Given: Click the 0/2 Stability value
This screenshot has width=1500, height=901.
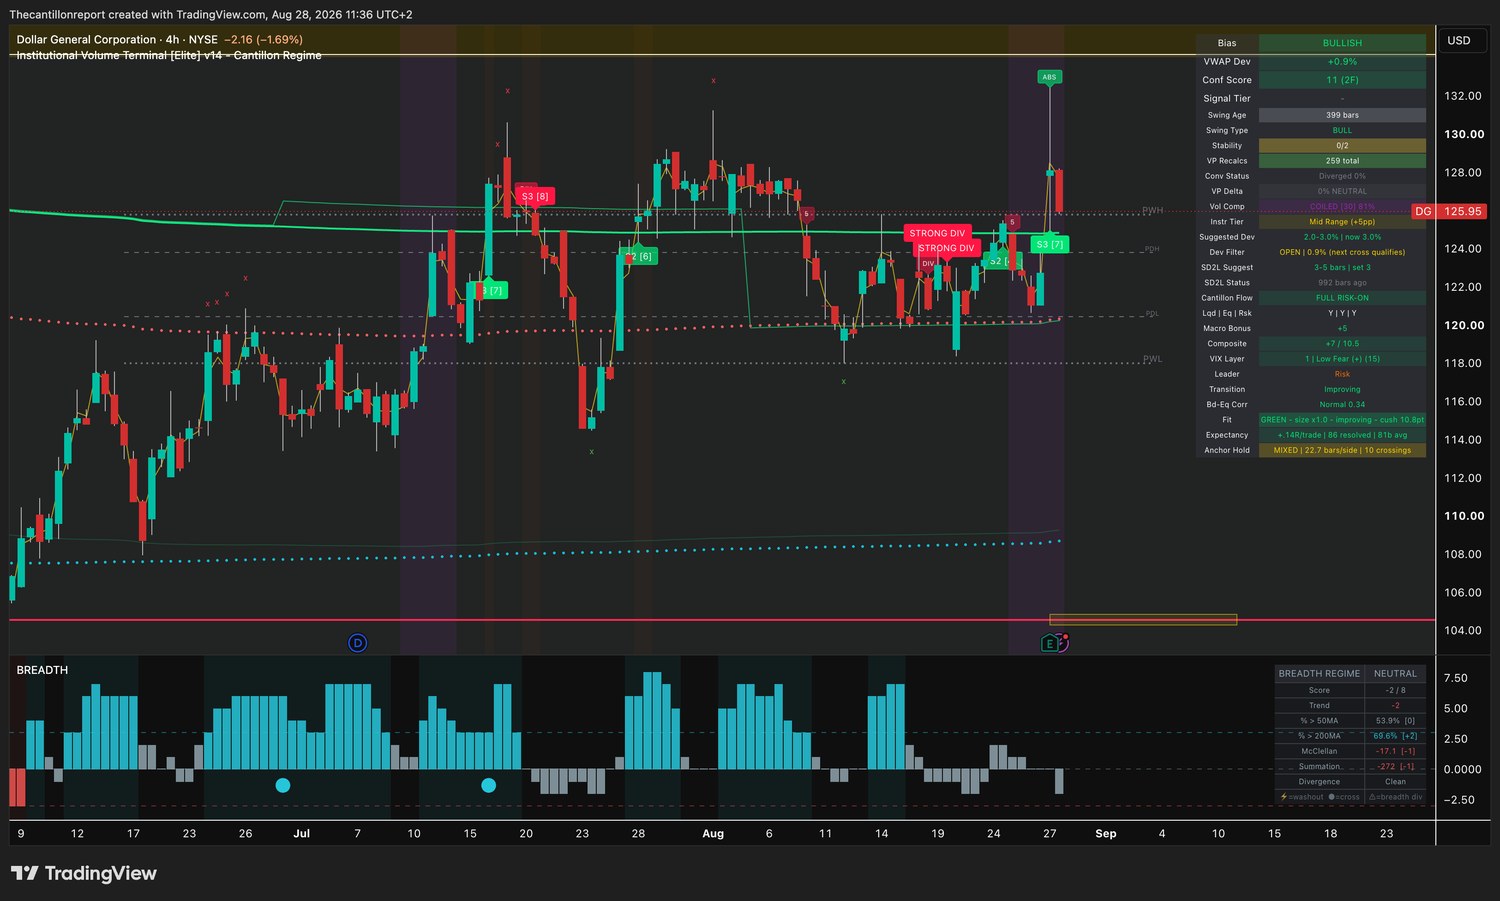Looking at the screenshot, I should [x=1342, y=146].
